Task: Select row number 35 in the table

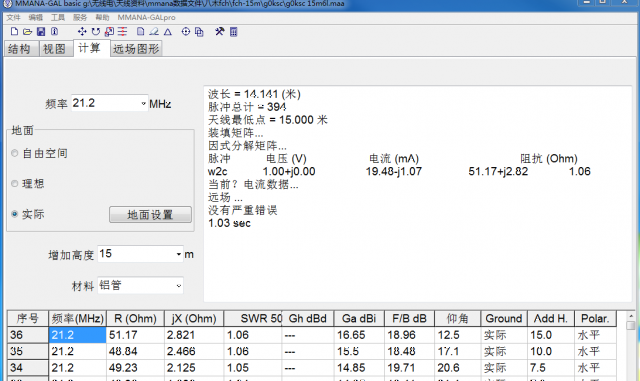Action: pyautogui.click(x=28, y=352)
